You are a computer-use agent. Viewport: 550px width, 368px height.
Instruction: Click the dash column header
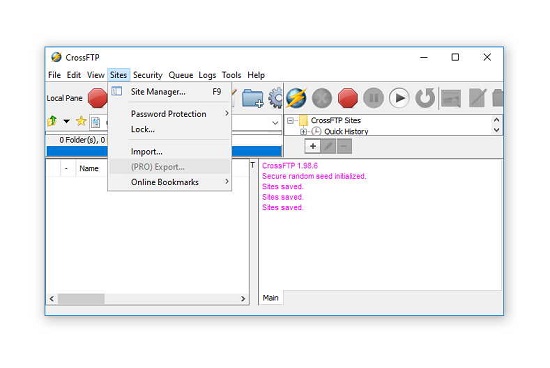pos(66,169)
